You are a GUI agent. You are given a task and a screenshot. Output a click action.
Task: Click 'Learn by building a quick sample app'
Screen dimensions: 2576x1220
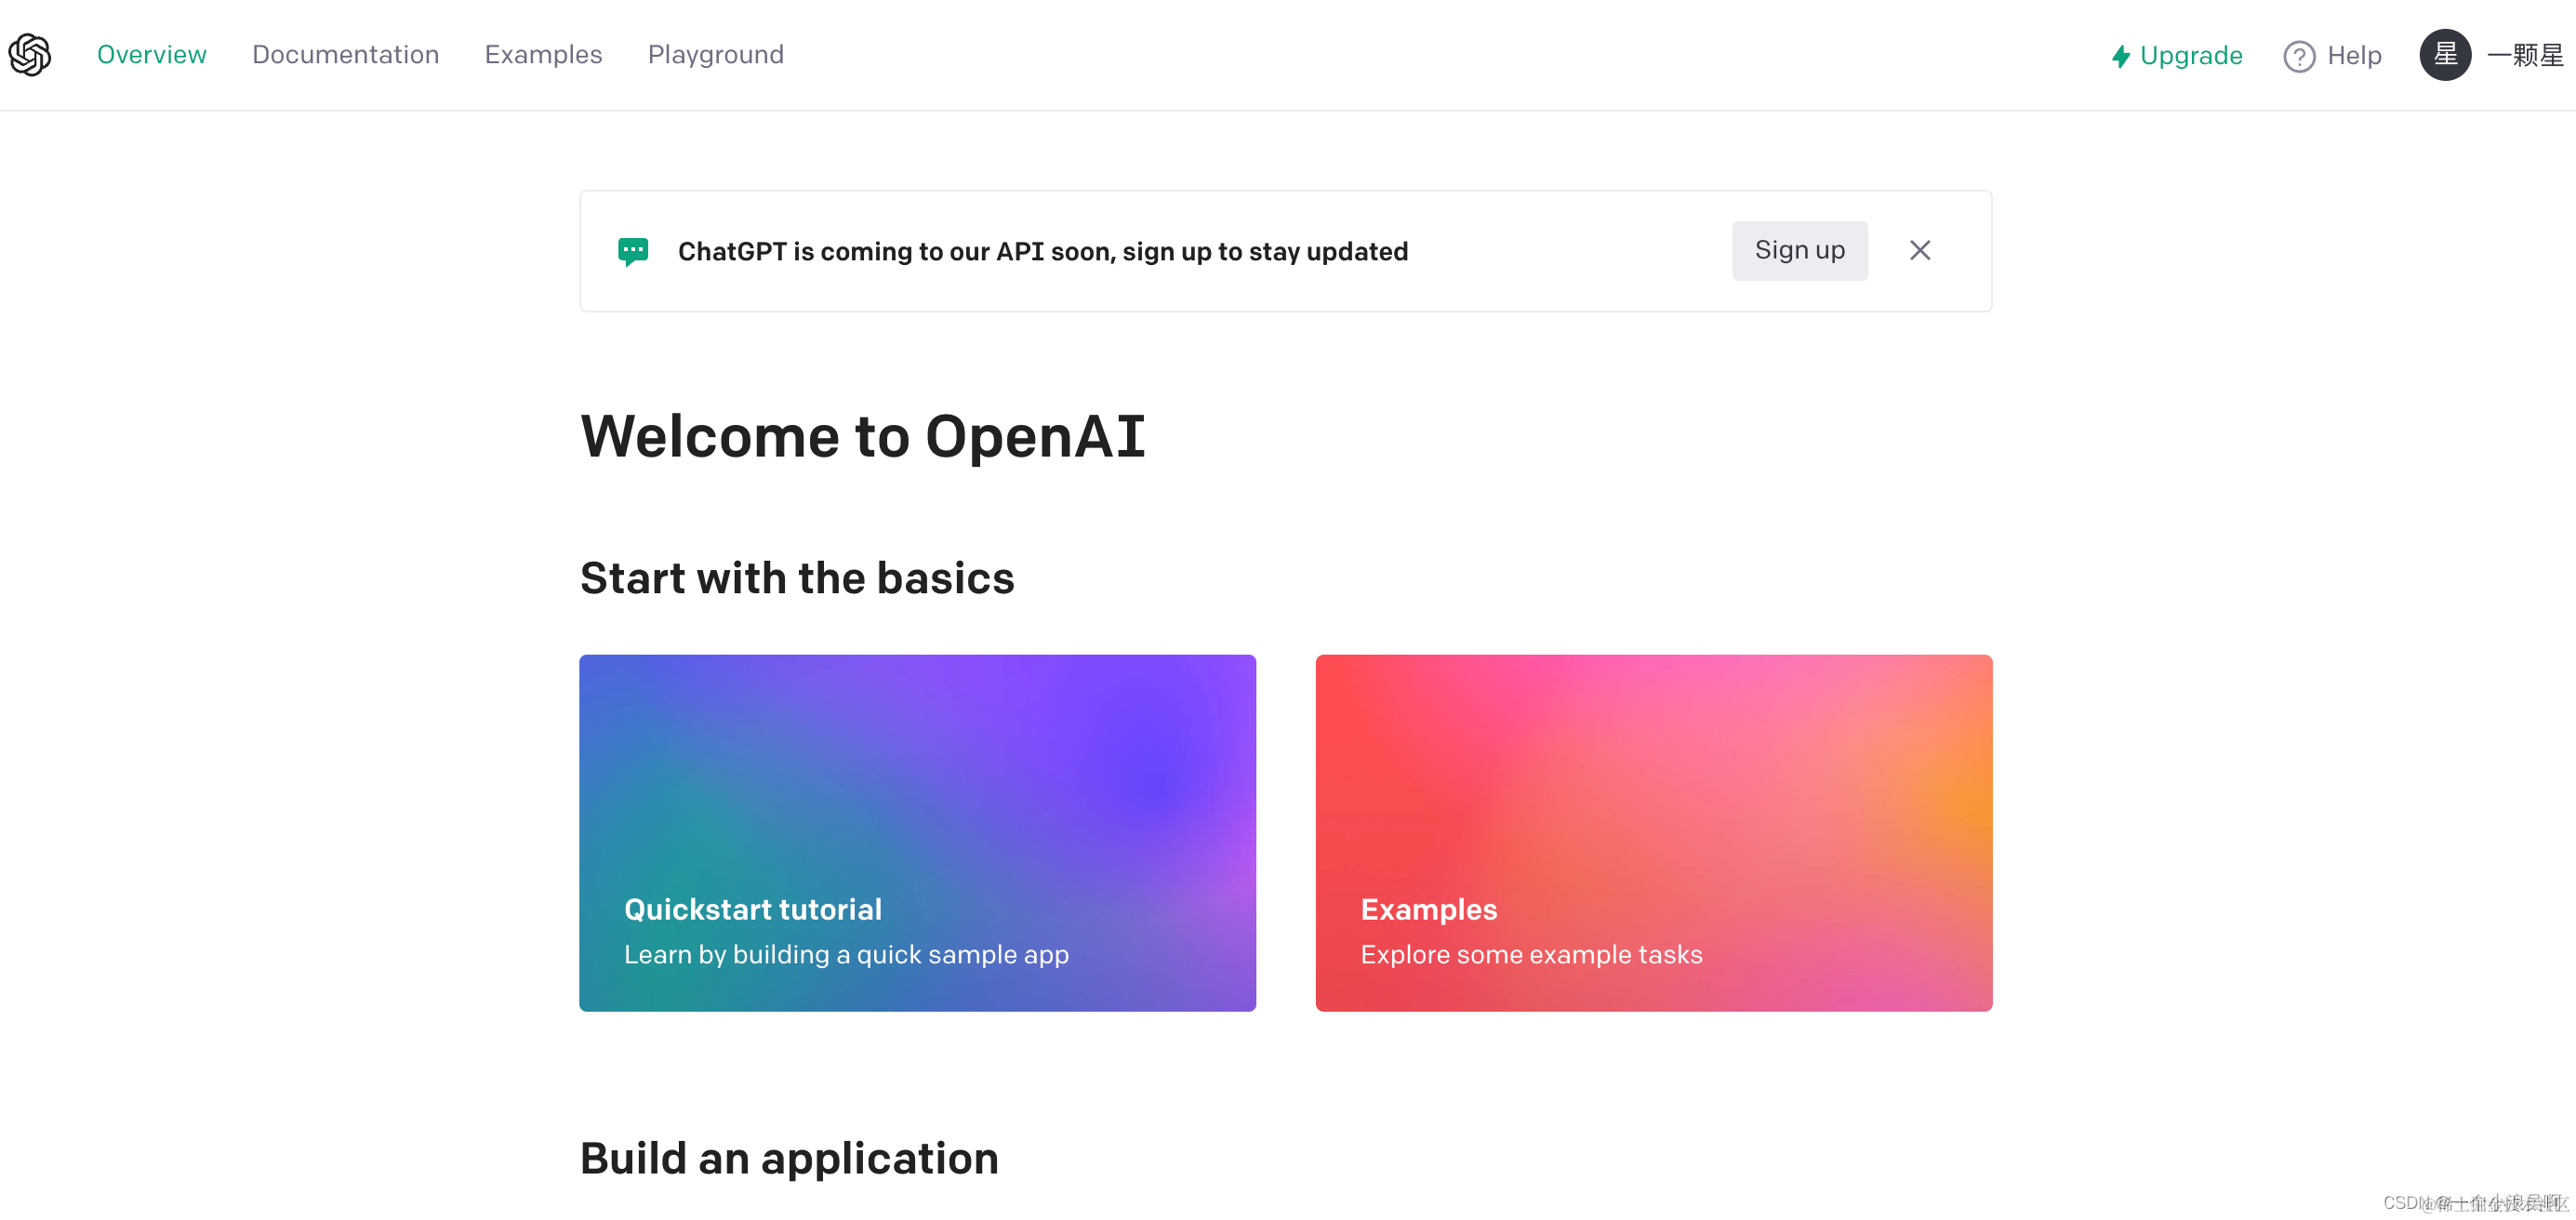[x=846, y=954]
